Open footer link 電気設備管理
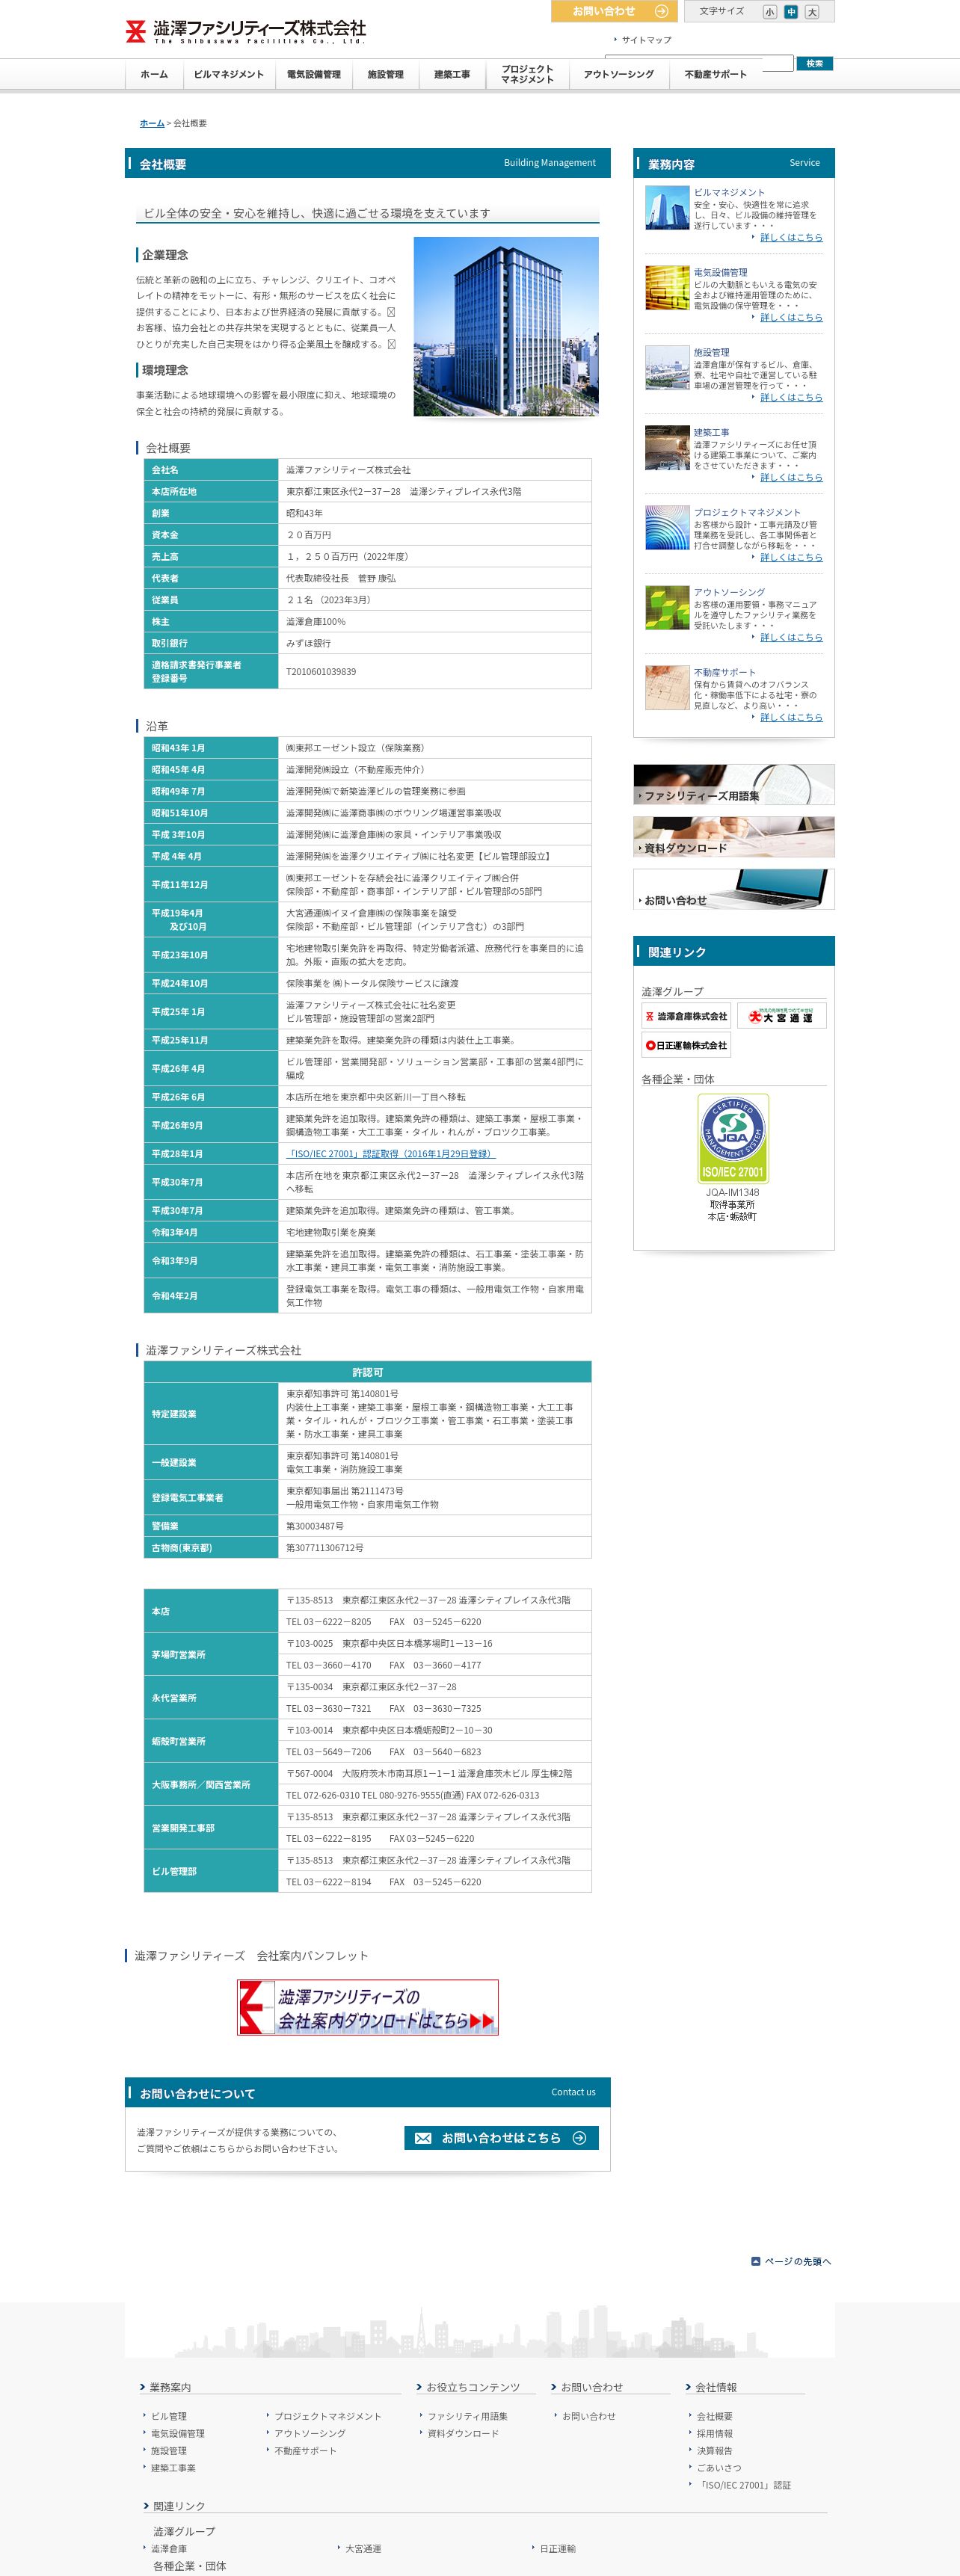Screen dimensions: 960x2576 pos(178,2434)
